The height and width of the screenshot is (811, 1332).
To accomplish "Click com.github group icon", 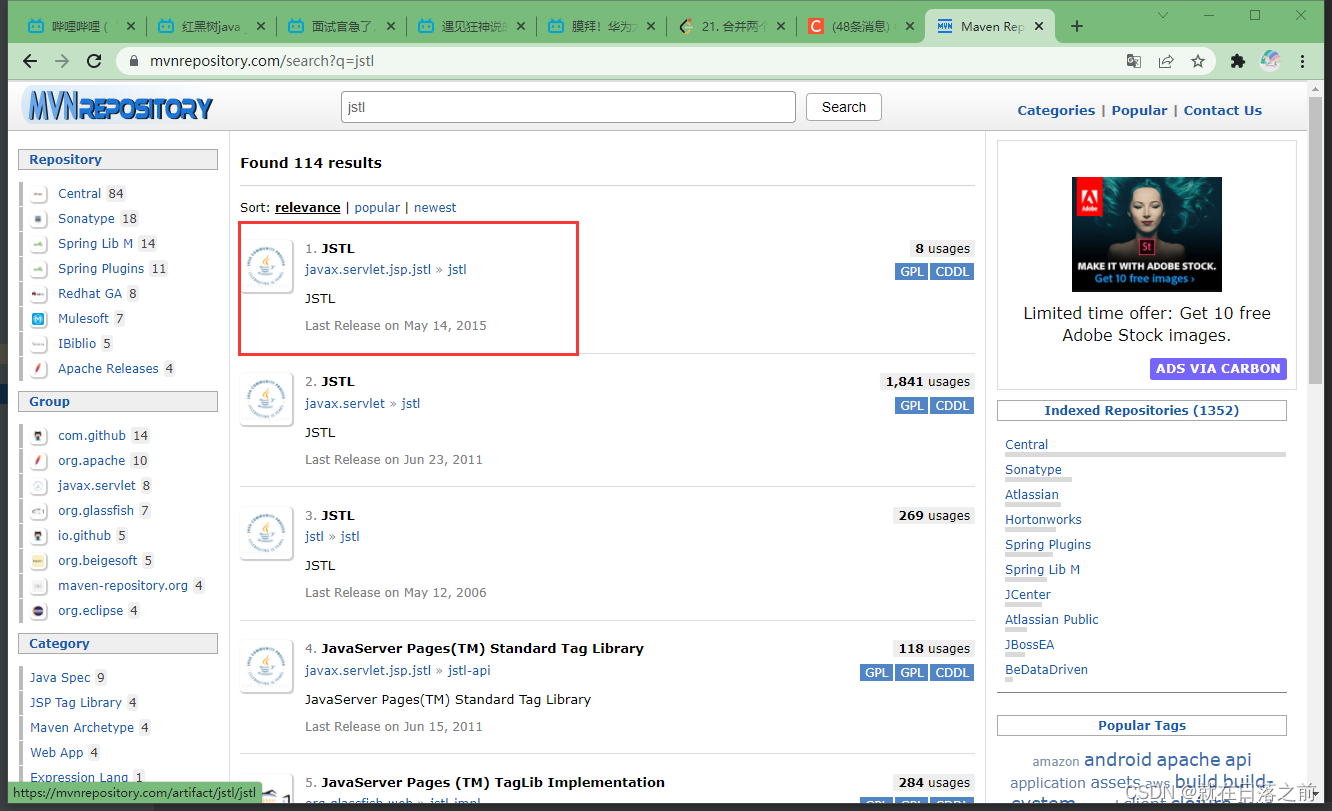I will [38, 436].
